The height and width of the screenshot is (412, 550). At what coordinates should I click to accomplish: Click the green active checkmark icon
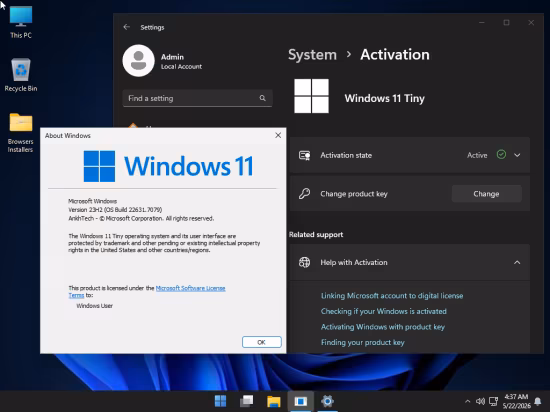(x=501, y=155)
